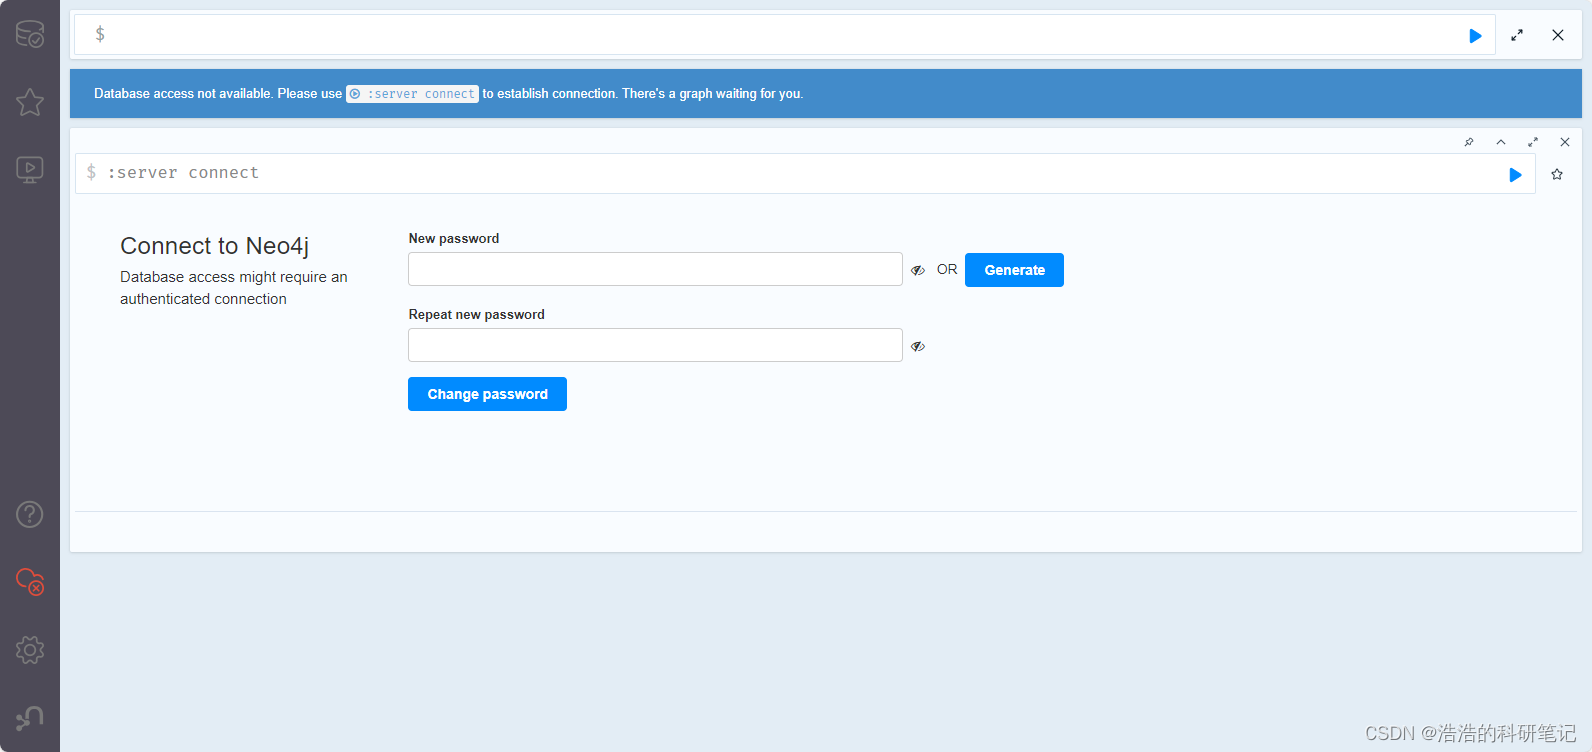
Task: Open the Database information sidebar icon
Action: (x=30, y=34)
